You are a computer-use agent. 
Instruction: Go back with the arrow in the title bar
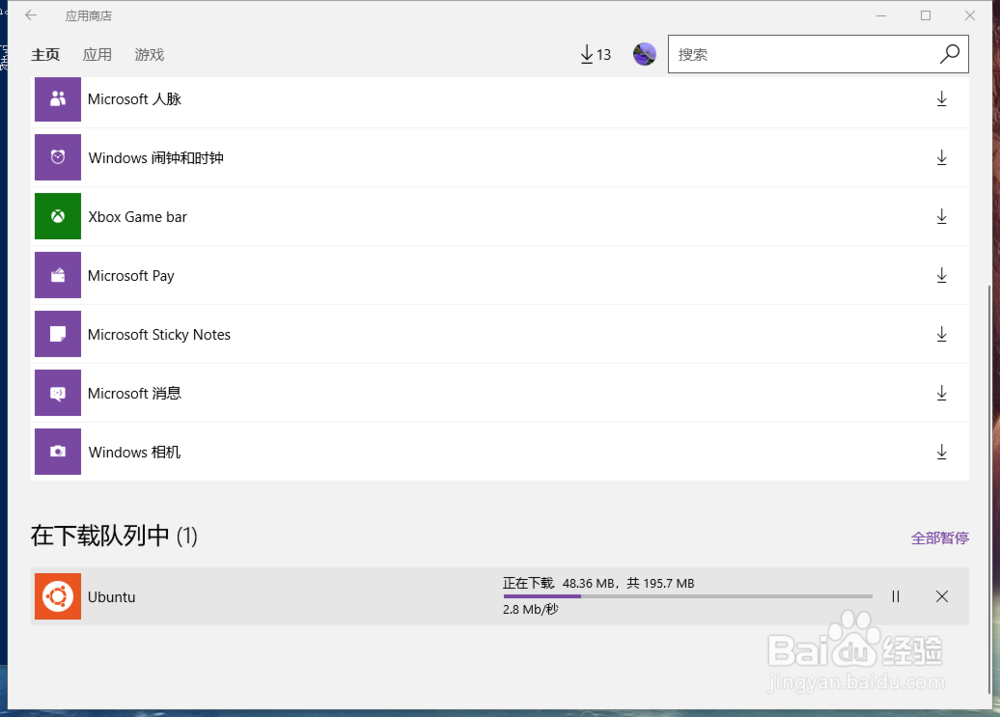[31, 15]
